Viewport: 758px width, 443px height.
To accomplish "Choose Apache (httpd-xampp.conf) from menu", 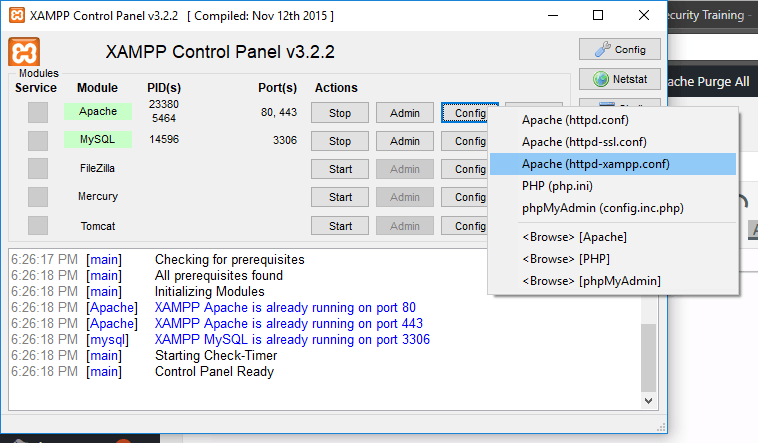I will coord(596,164).
